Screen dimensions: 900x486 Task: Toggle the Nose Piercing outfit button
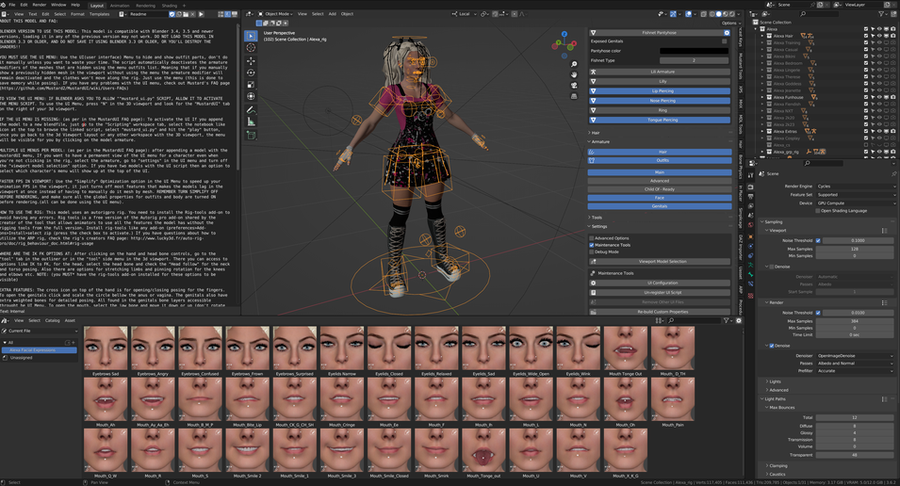coord(659,100)
